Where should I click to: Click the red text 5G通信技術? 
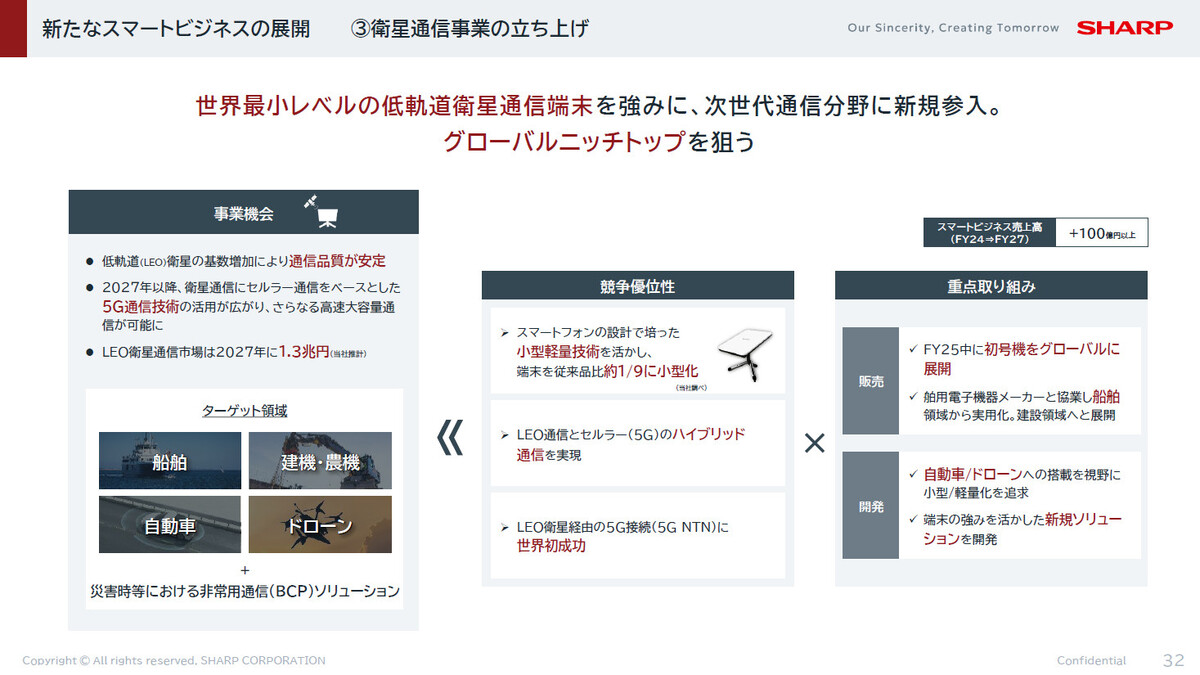(x=139, y=307)
